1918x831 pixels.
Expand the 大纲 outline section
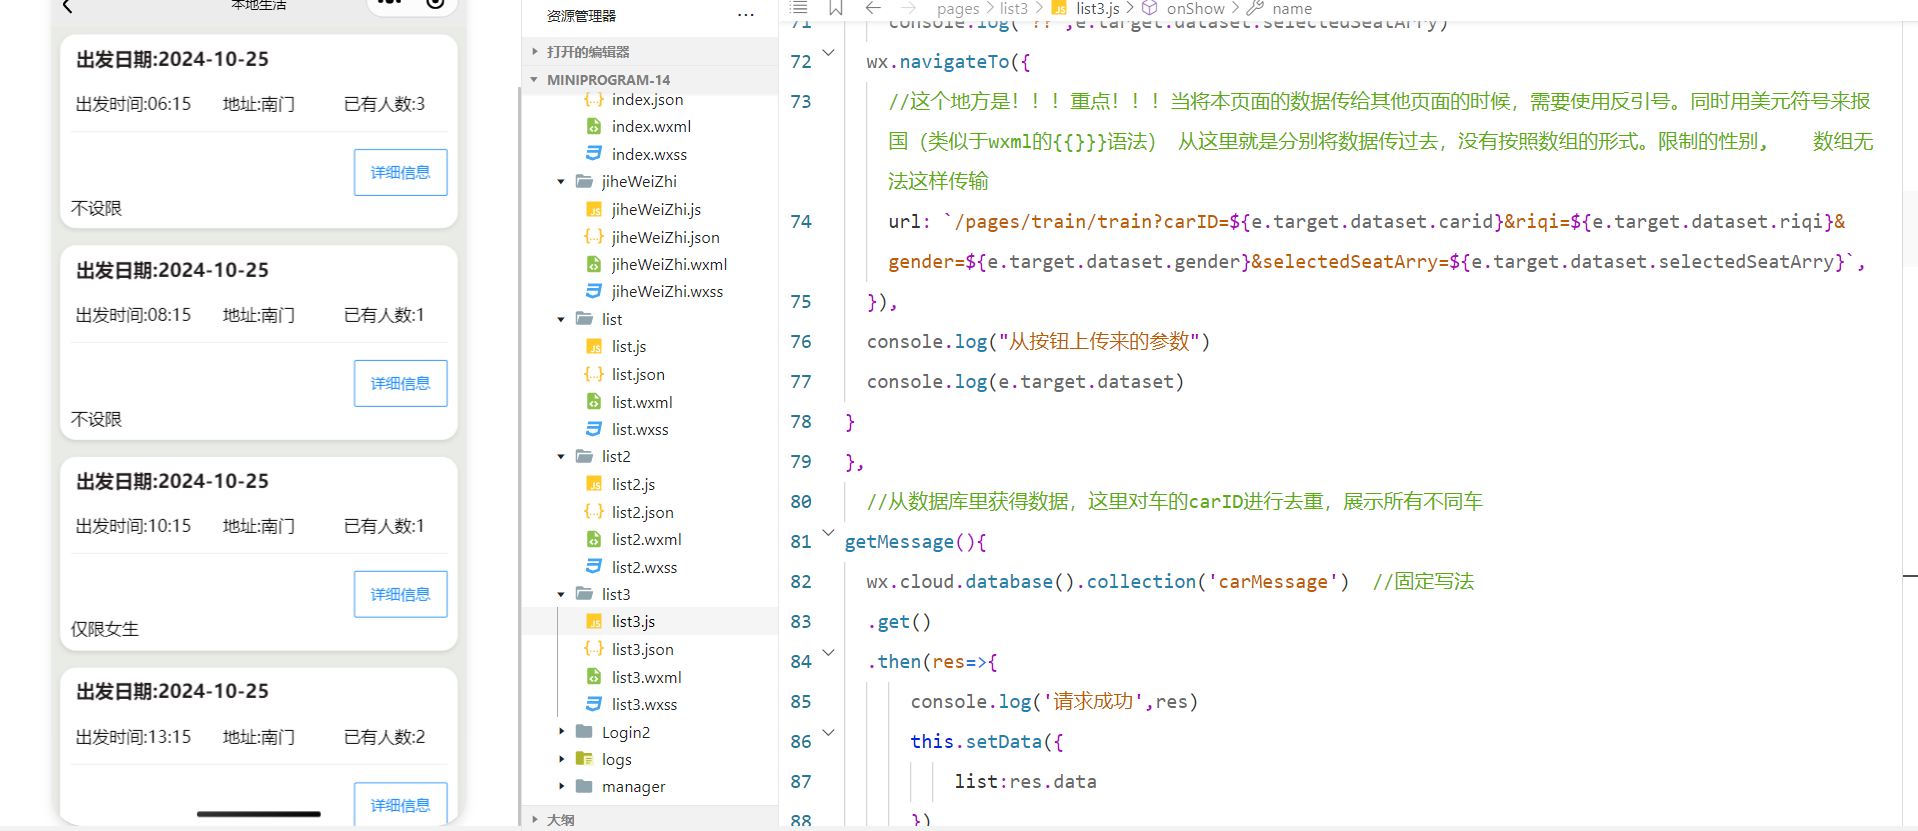pyautogui.click(x=535, y=819)
